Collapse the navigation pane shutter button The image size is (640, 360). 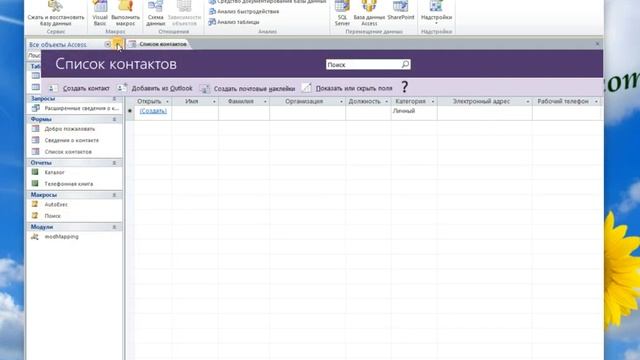coord(118,44)
